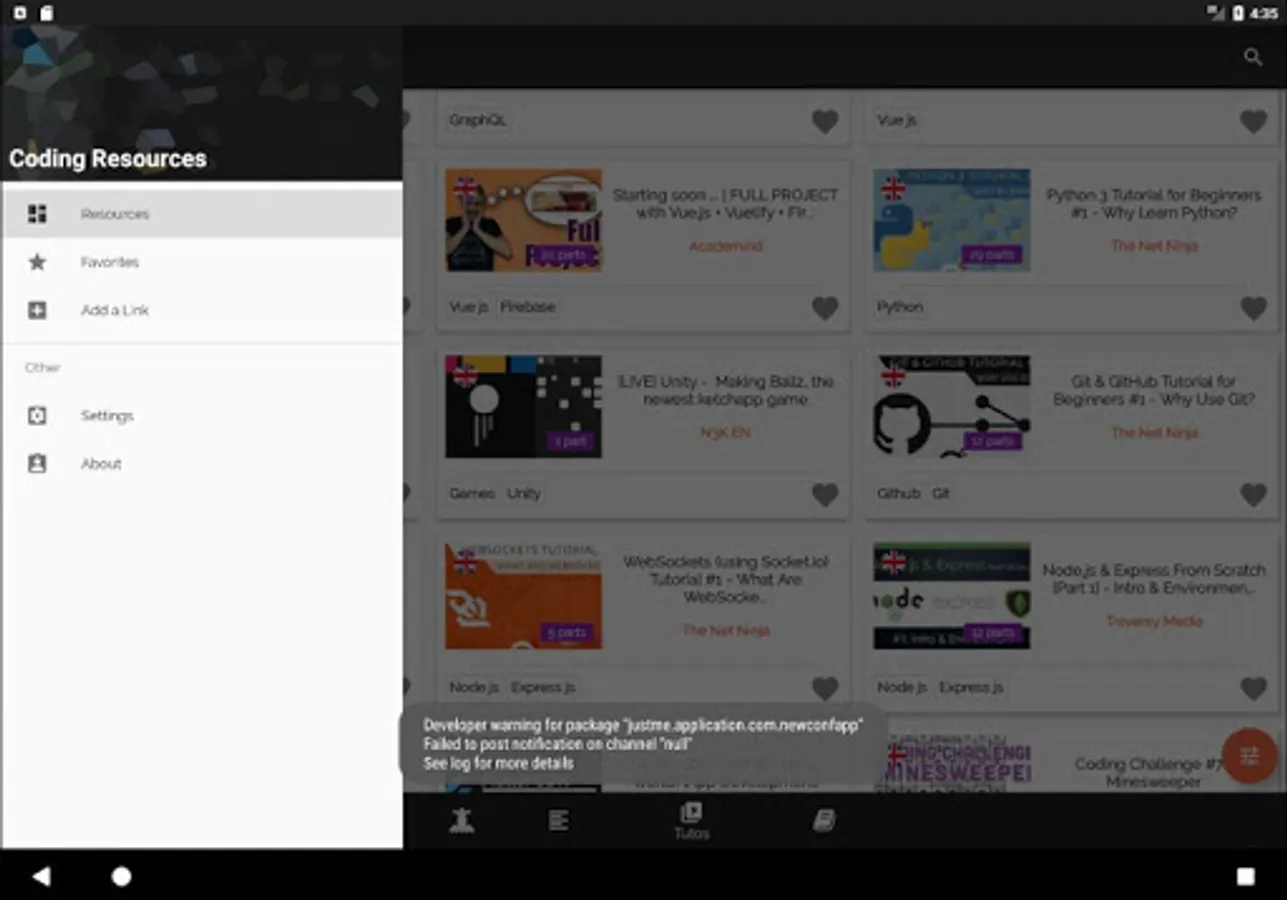Toggle the heart on the top Vue.js-only row
Screen dimensions: 1287x900
[1253, 121]
